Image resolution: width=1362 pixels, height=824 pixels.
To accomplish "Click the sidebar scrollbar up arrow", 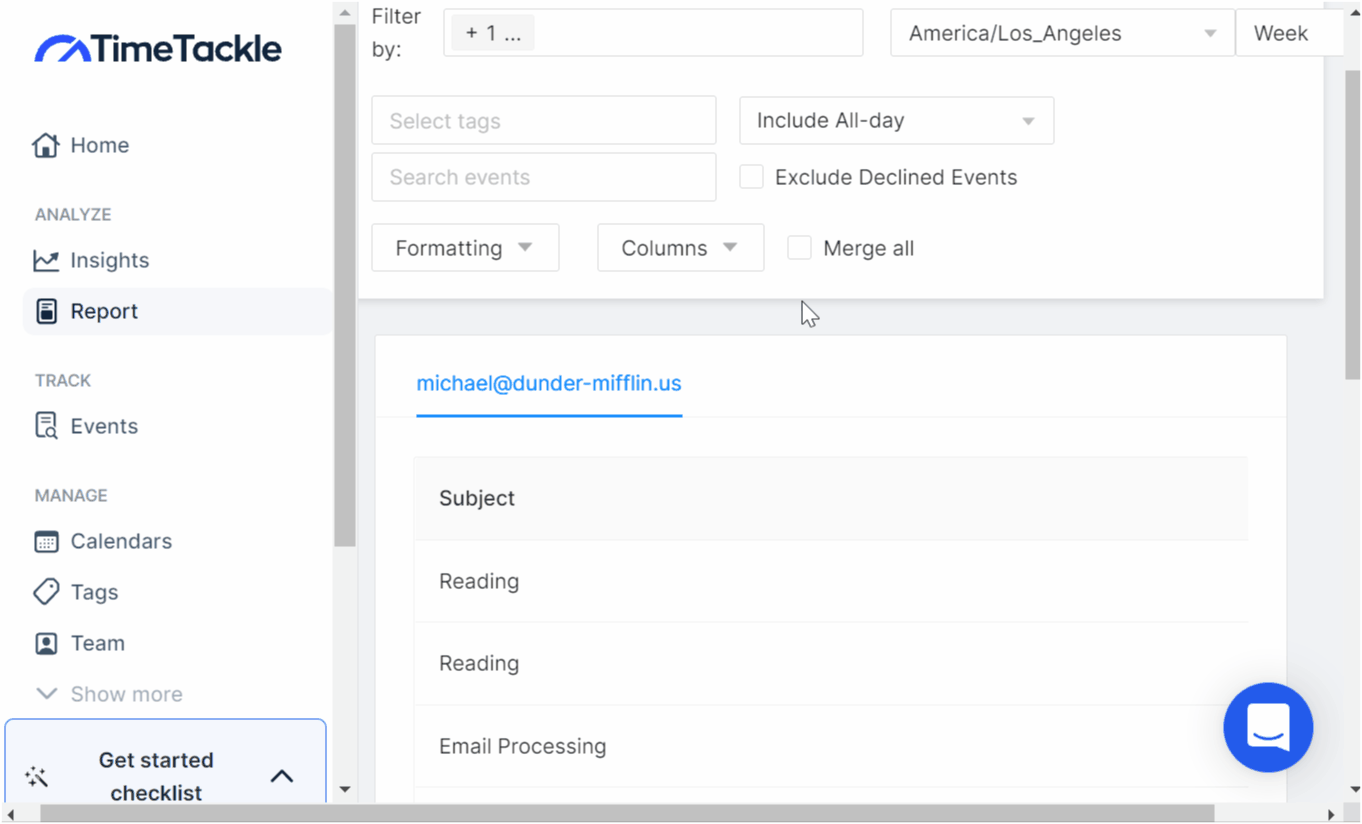I will pyautogui.click(x=345, y=12).
